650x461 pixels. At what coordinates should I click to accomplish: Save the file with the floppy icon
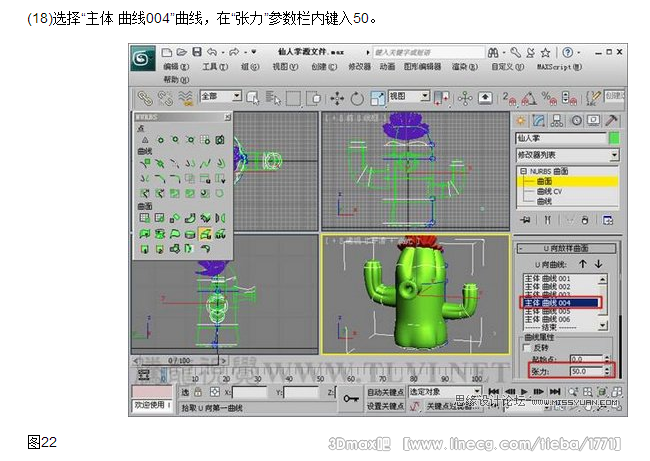coord(197,52)
